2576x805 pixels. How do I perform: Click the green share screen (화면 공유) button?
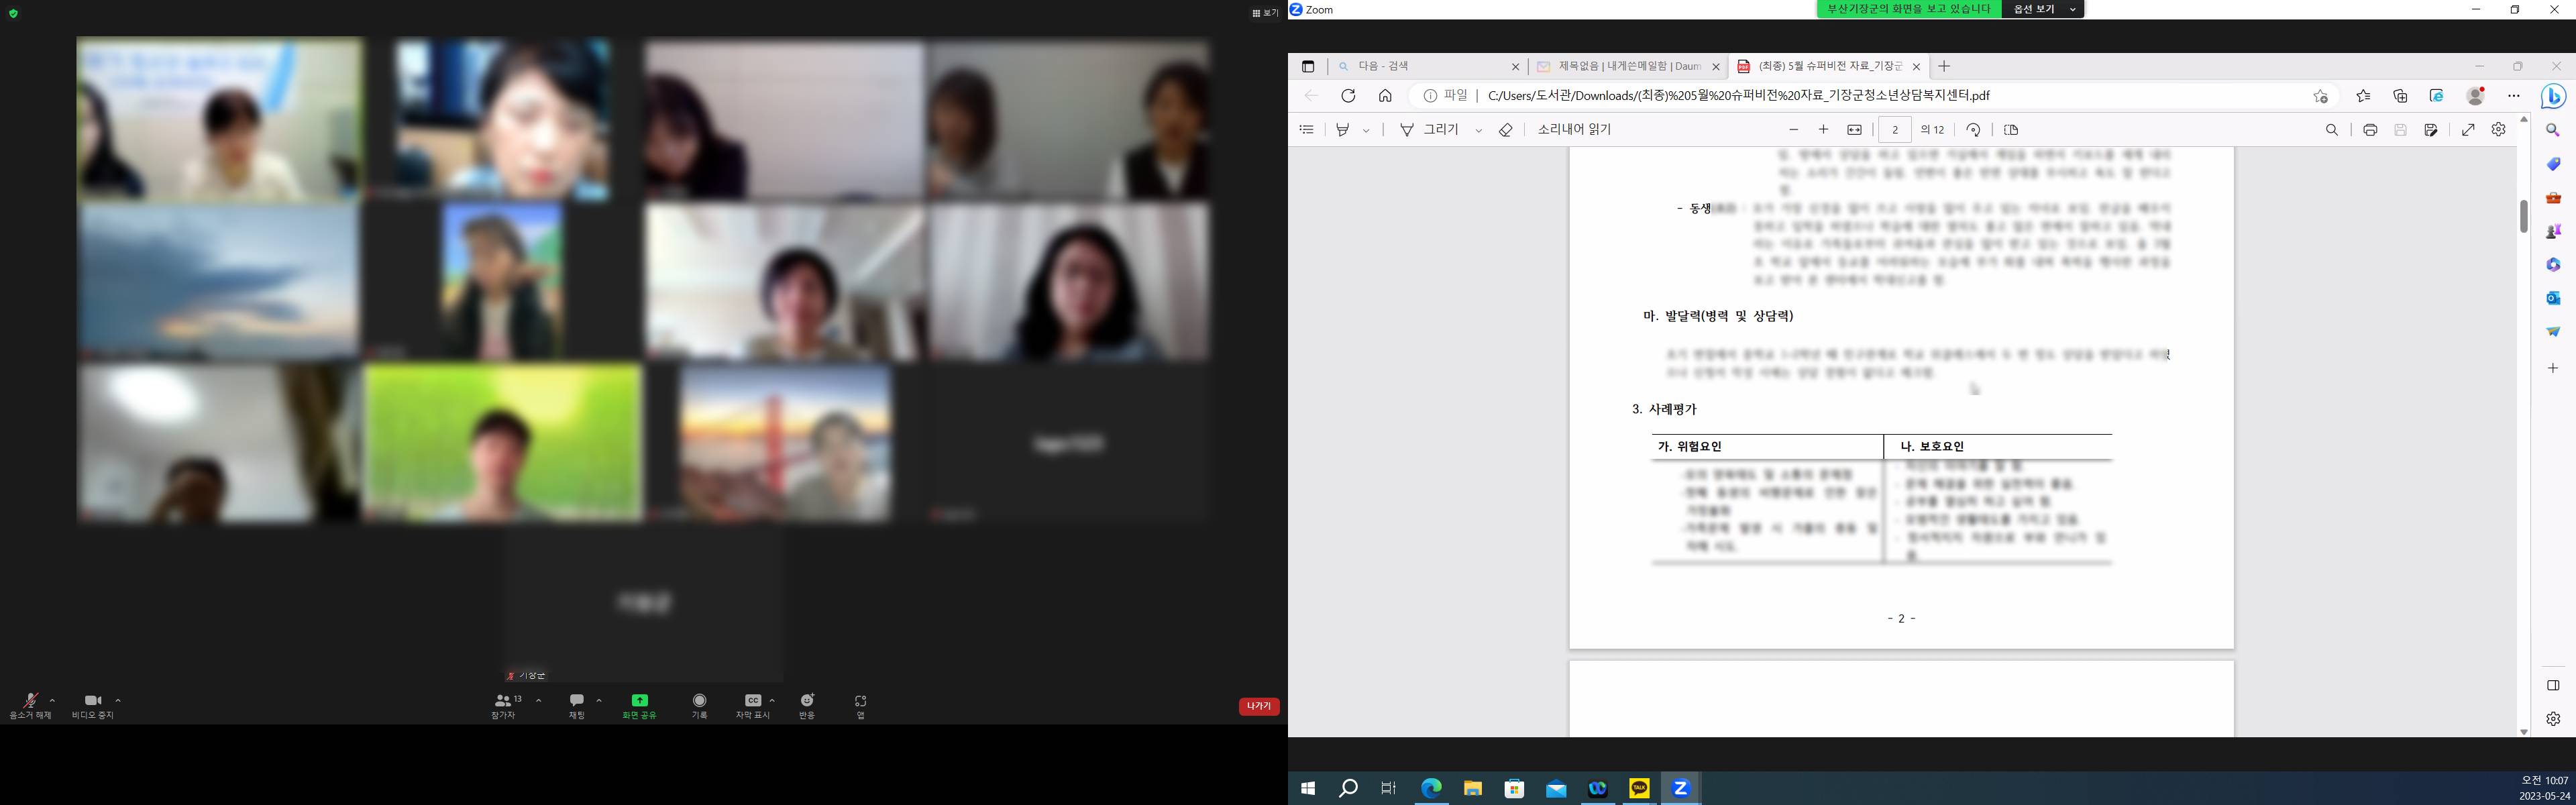click(x=639, y=706)
